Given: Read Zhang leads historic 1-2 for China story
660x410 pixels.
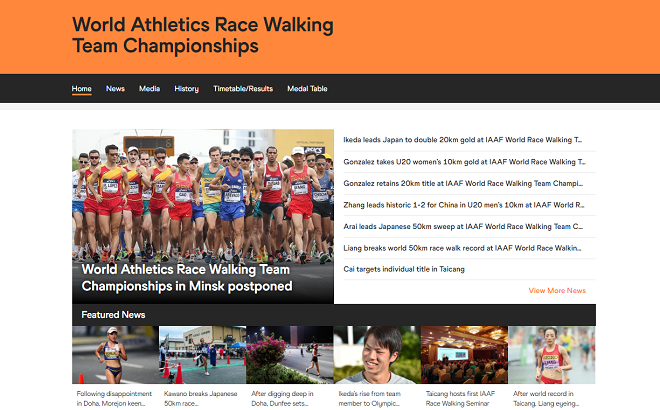Looking at the screenshot, I should (x=463, y=205).
